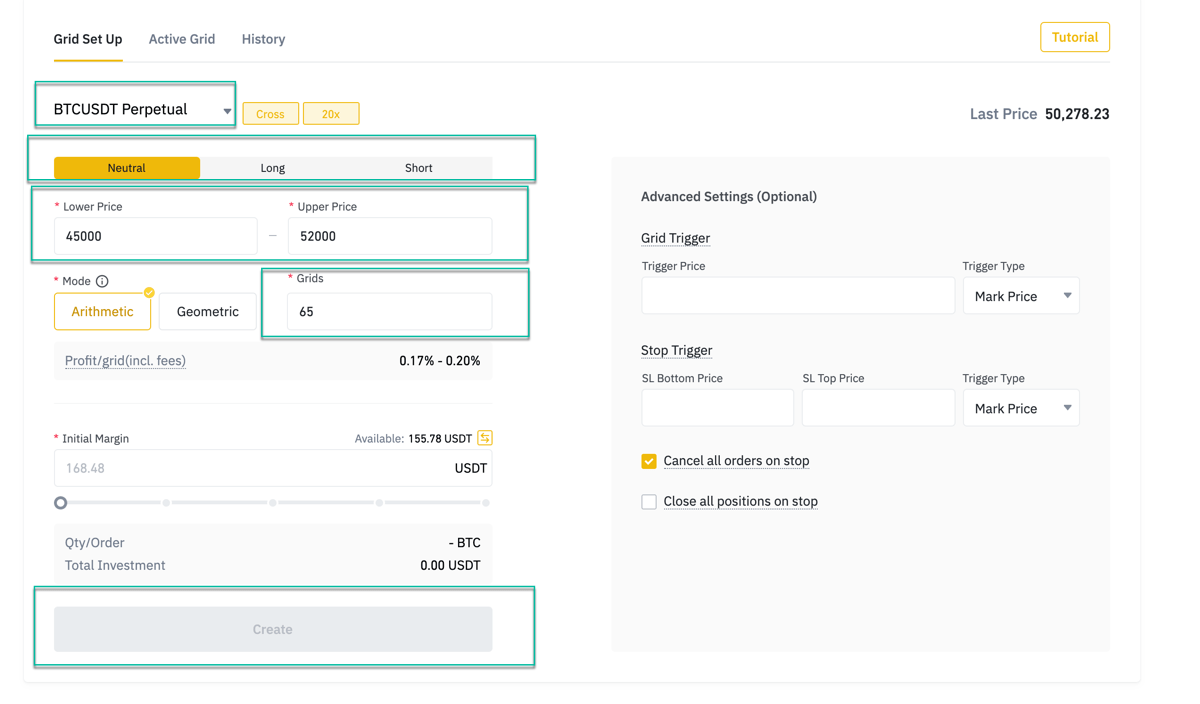
Task: Select the Short grid direction
Action: pyautogui.click(x=418, y=168)
